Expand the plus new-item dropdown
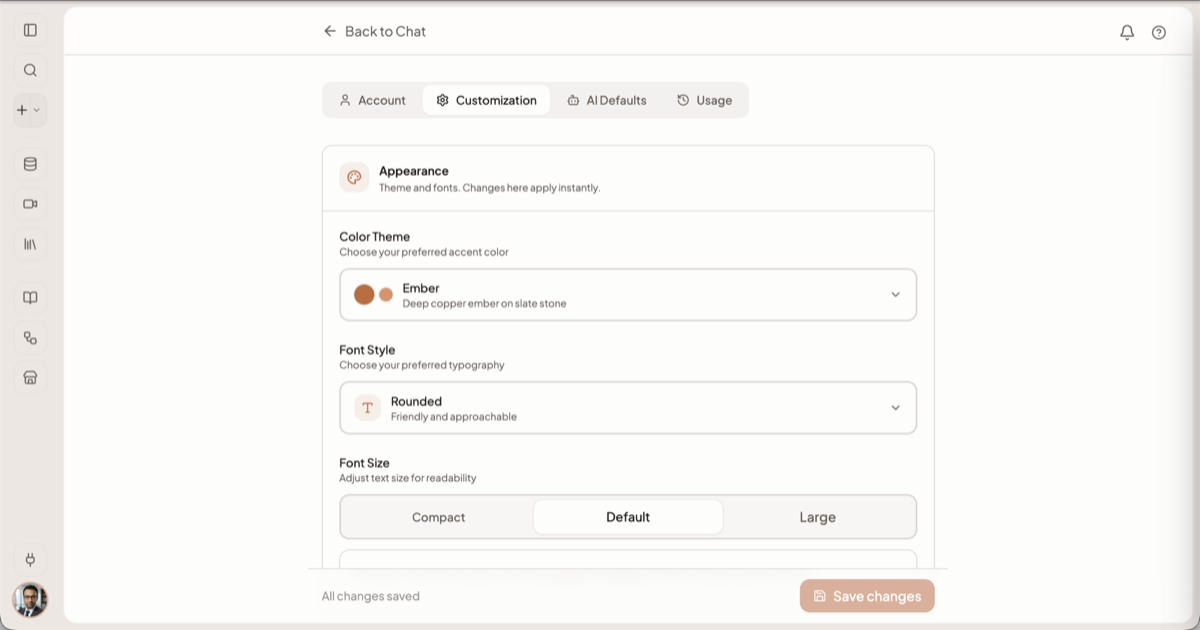Viewport: 1200px width, 630px height. (x=30, y=110)
